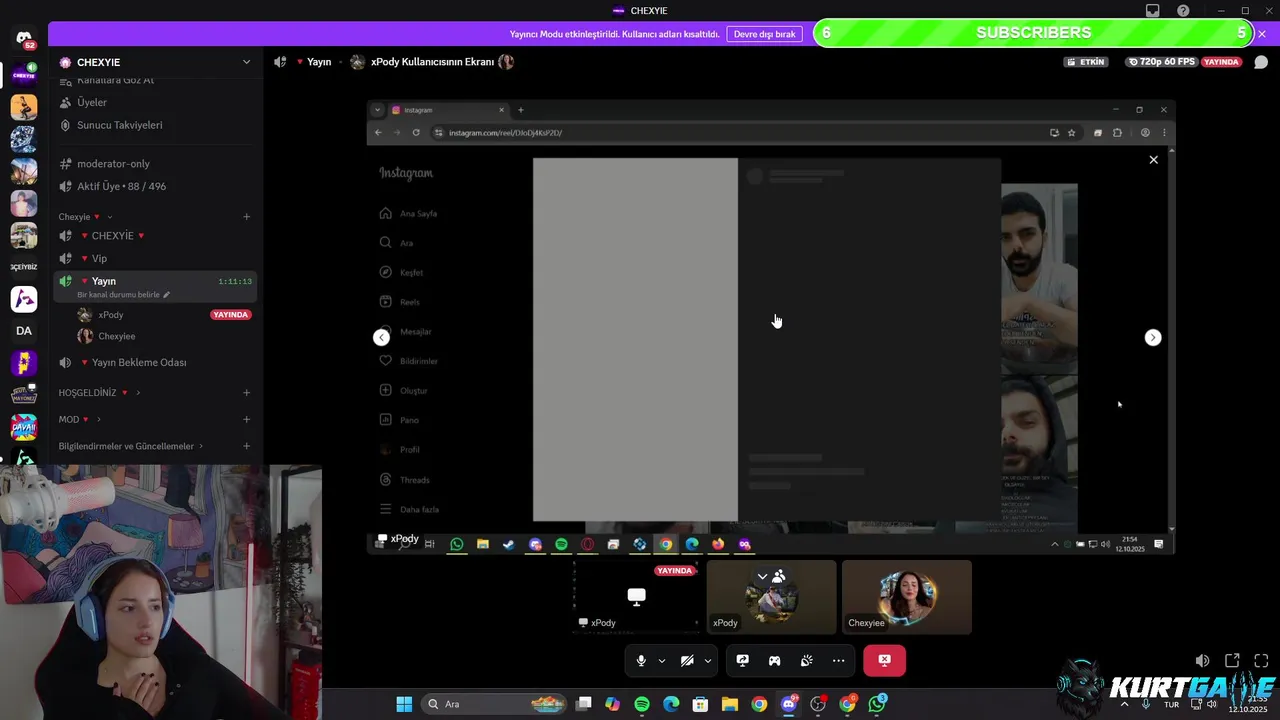Add channel to MOD category
This screenshot has width=1280, height=720.
[246, 419]
